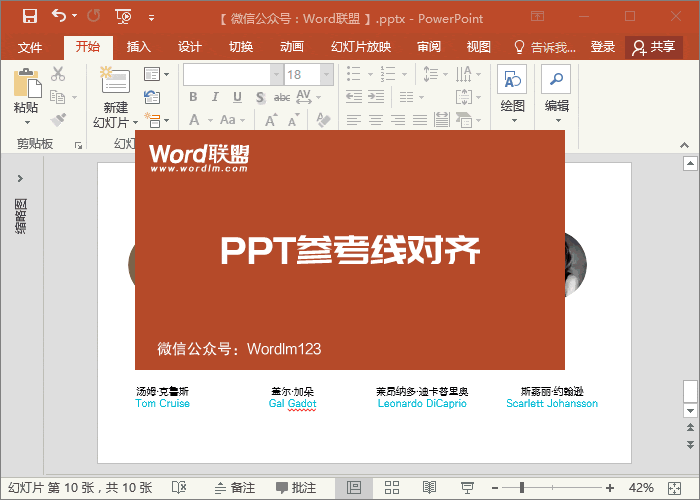Cut selection with the scissors icon
Image resolution: width=700 pixels, height=500 pixels.
(58, 74)
